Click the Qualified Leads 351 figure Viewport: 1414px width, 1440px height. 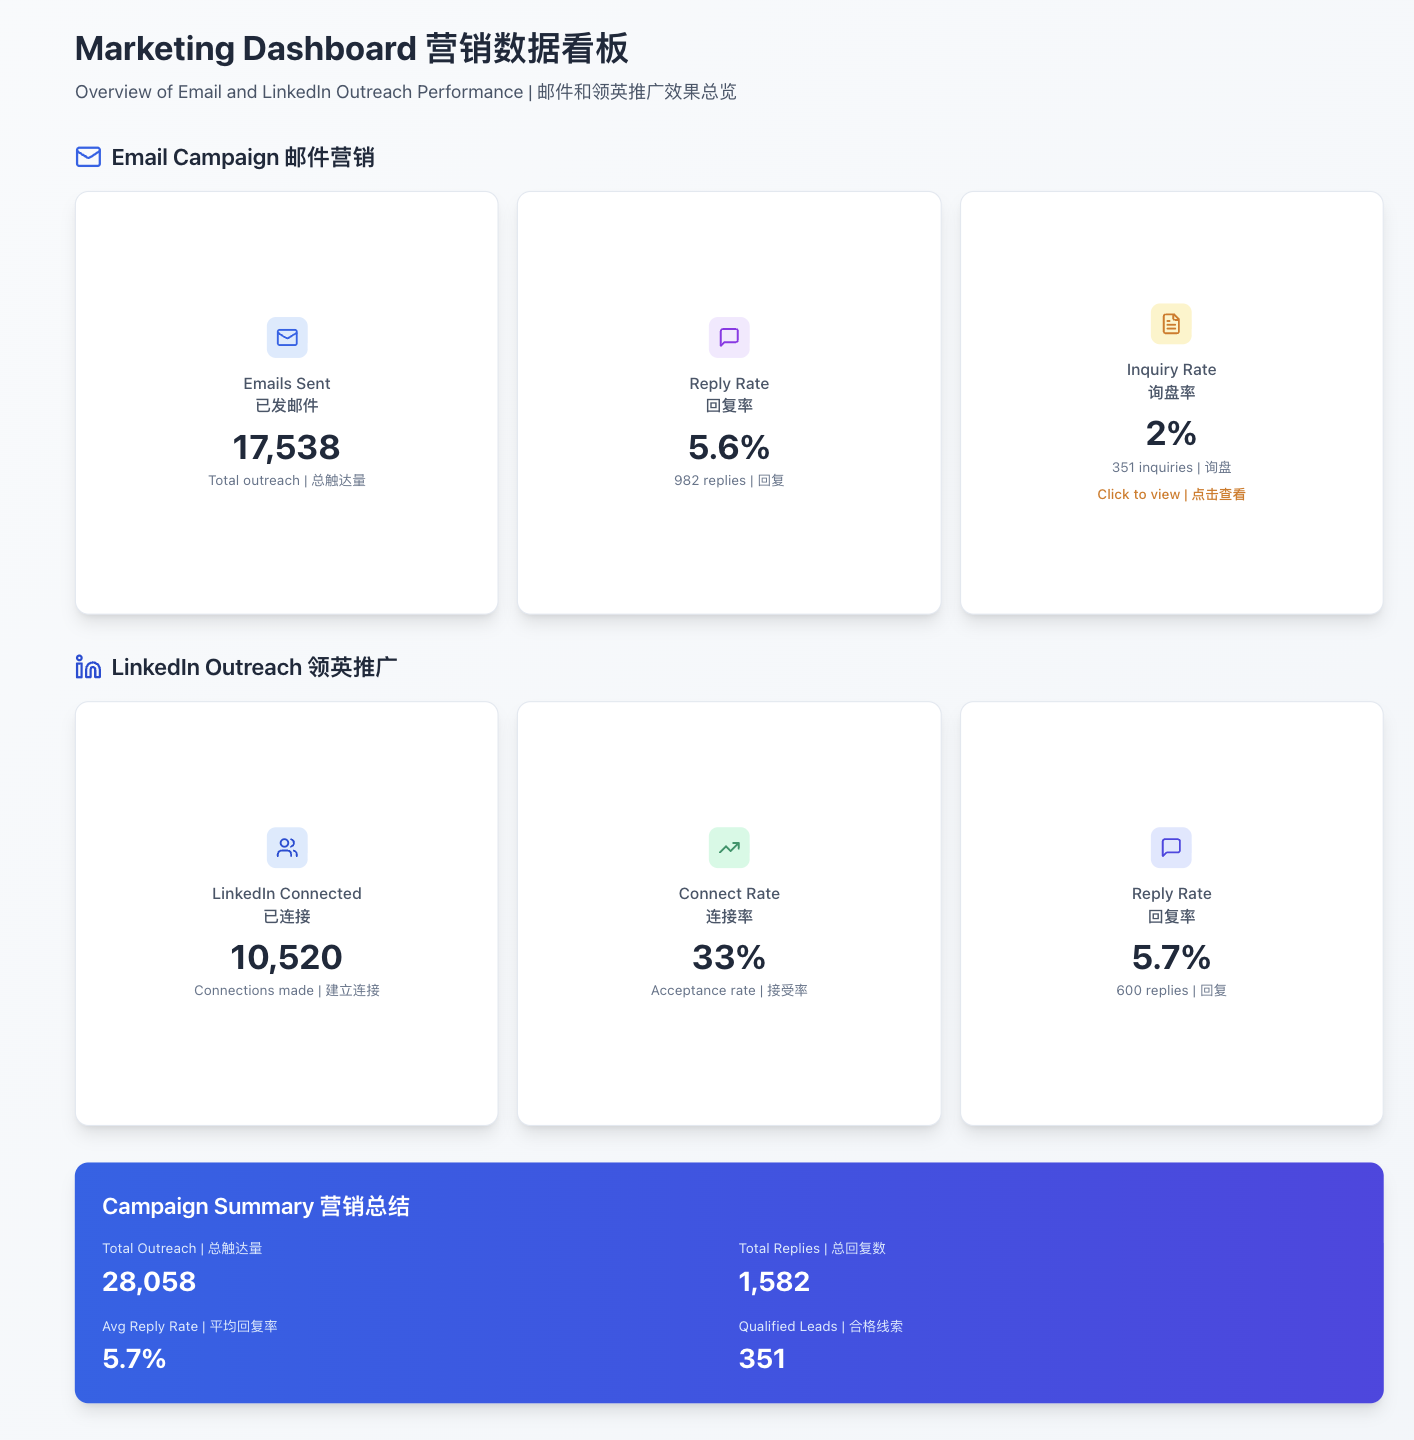(x=762, y=1358)
